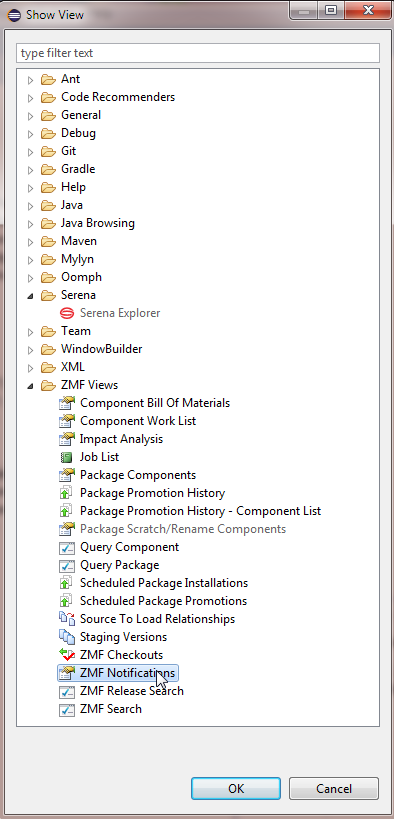Image resolution: width=399 pixels, height=819 pixels.
Task: Click the ZMF Views folder icon
Action: pyautogui.click(x=49, y=385)
